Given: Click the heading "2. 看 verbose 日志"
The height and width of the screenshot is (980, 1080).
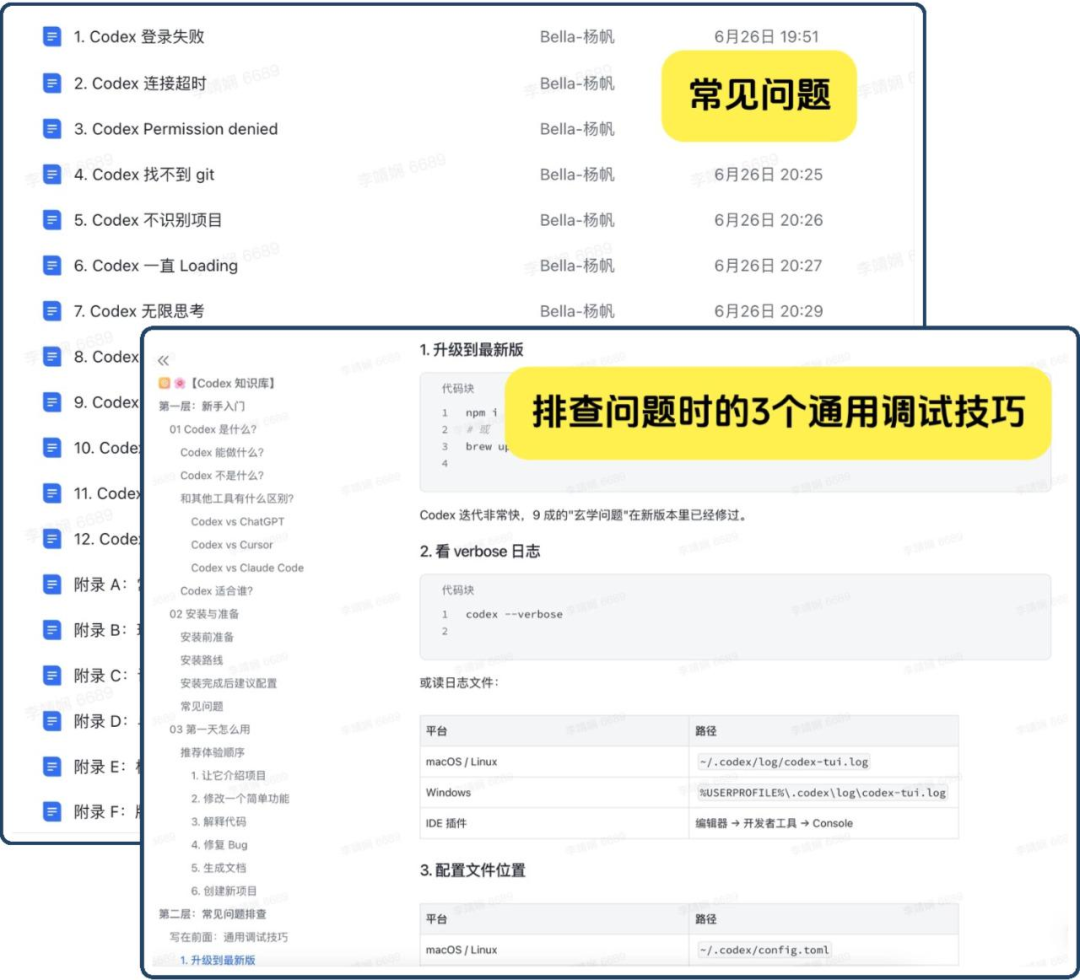Looking at the screenshot, I should pos(480,551).
